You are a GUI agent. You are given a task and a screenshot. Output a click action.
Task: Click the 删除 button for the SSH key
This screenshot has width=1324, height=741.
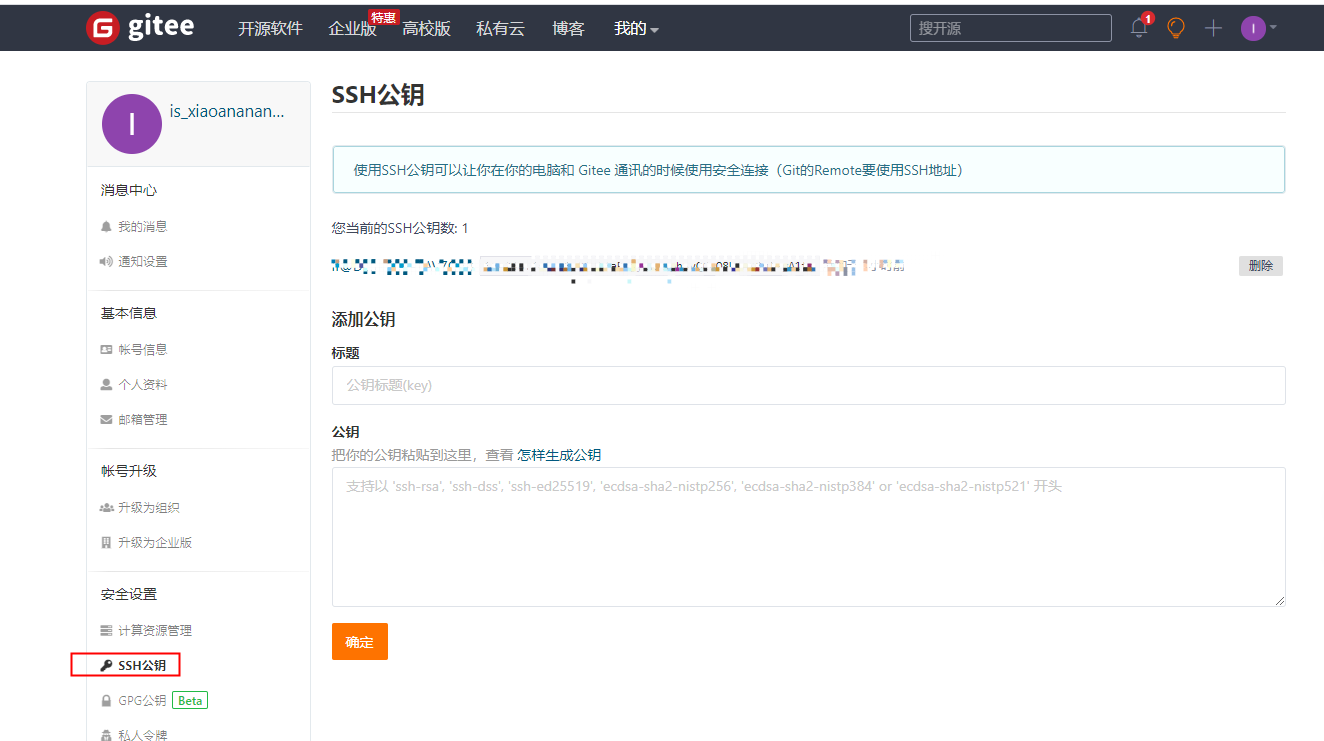pyautogui.click(x=1261, y=266)
